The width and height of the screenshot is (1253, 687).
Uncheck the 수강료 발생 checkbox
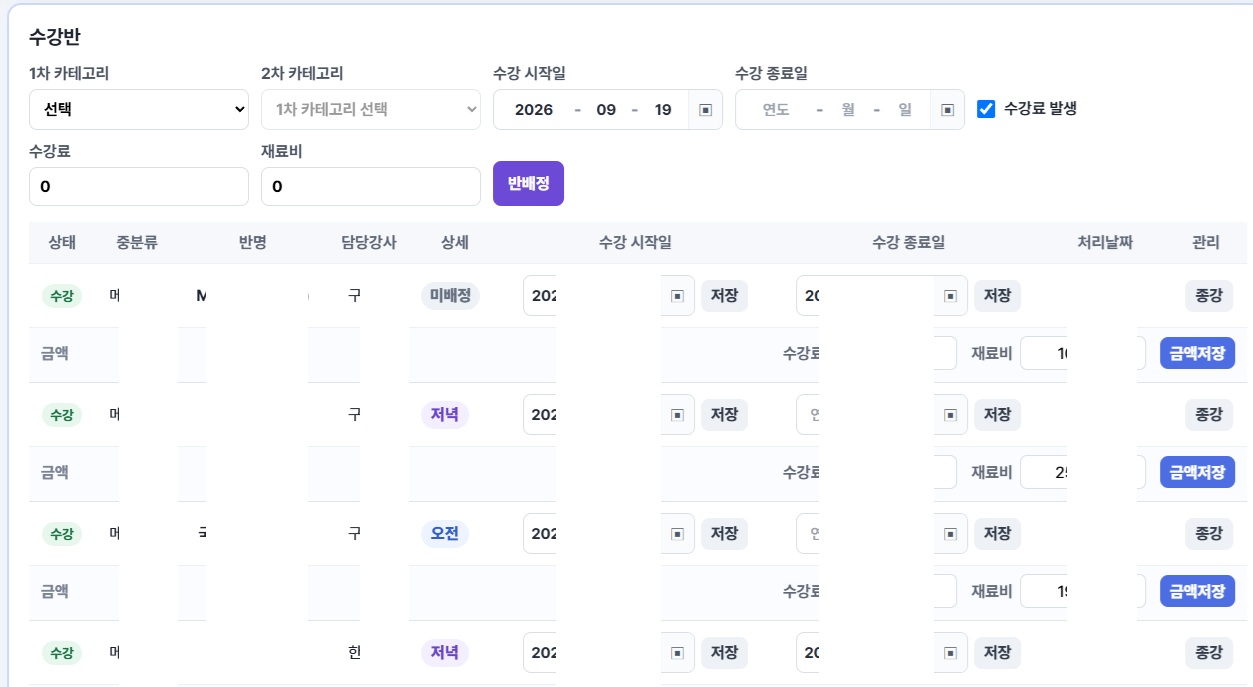pyautogui.click(x=986, y=109)
